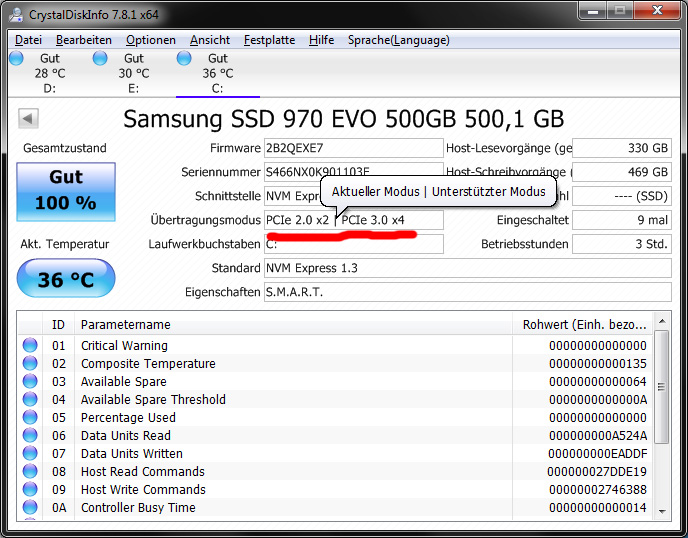Viewport: 688px width, 538px height.
Task: Open the Festplatte menu
Action: click(269, 40)
